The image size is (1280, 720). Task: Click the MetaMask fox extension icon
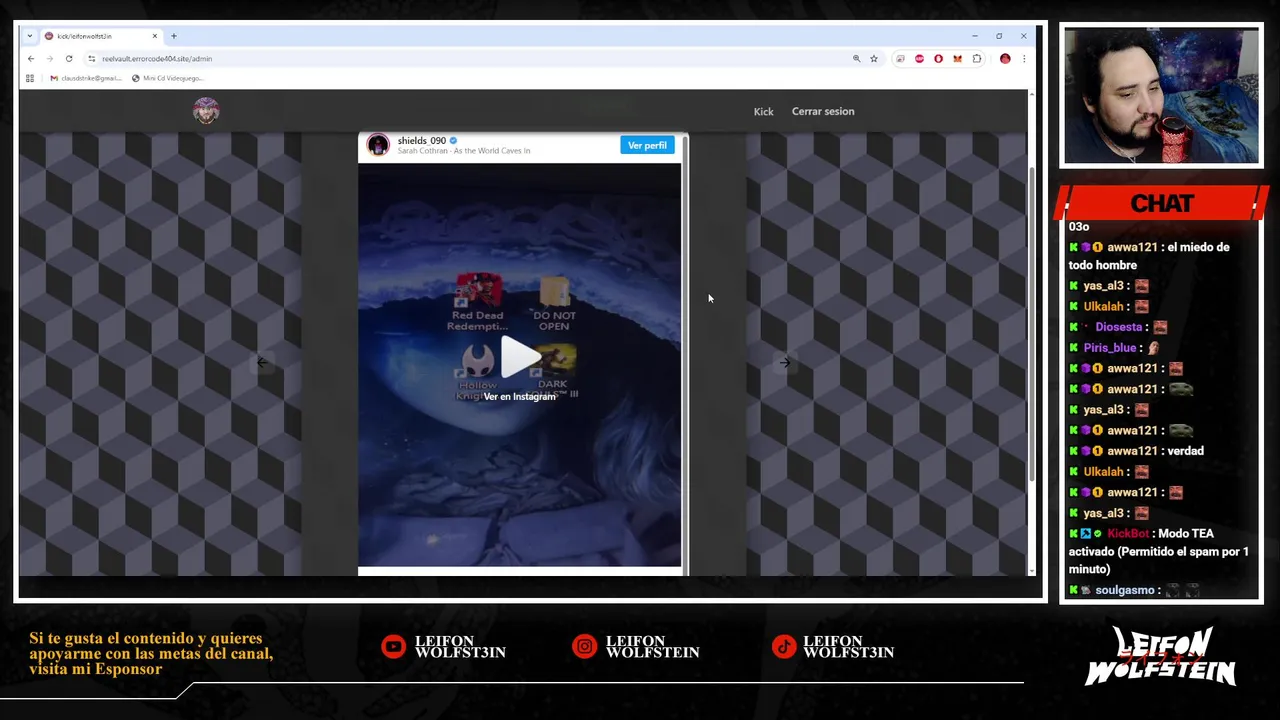pyautogui.click(x=957, y=59)
